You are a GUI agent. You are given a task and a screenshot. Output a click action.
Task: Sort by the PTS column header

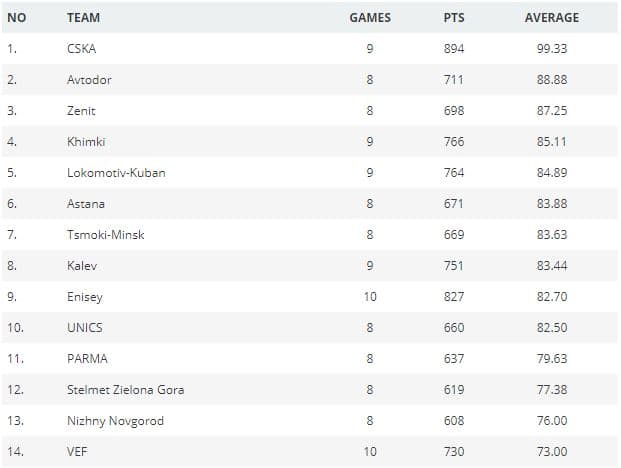tap(453, 17)
